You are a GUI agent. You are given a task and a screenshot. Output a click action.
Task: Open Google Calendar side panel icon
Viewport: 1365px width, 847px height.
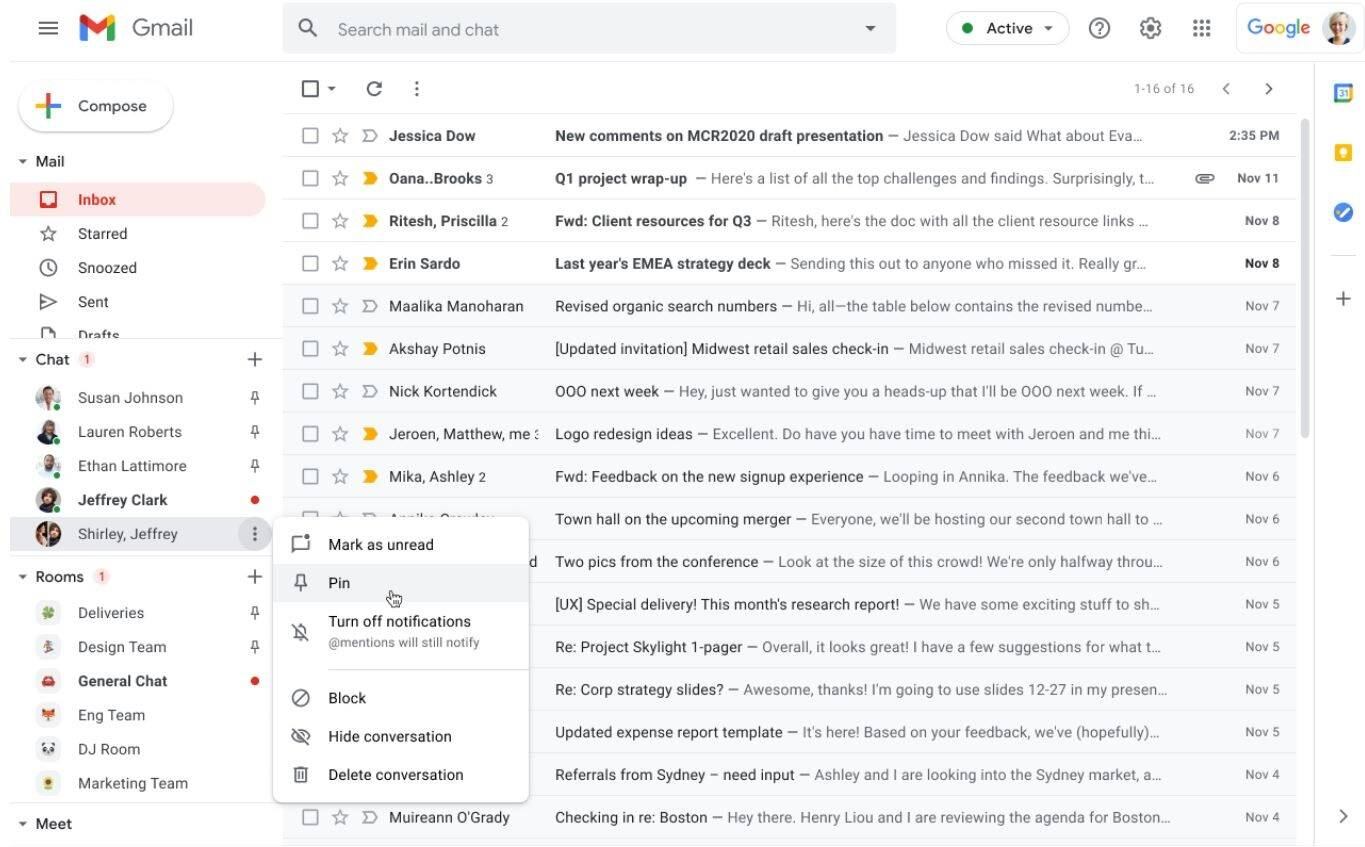click(1343, 92)
